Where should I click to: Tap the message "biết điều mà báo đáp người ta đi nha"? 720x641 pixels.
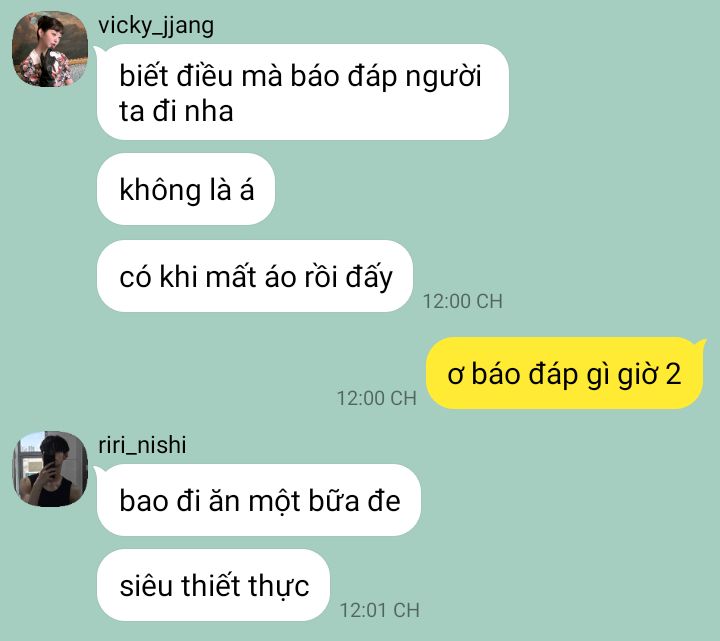pos(303,92)
